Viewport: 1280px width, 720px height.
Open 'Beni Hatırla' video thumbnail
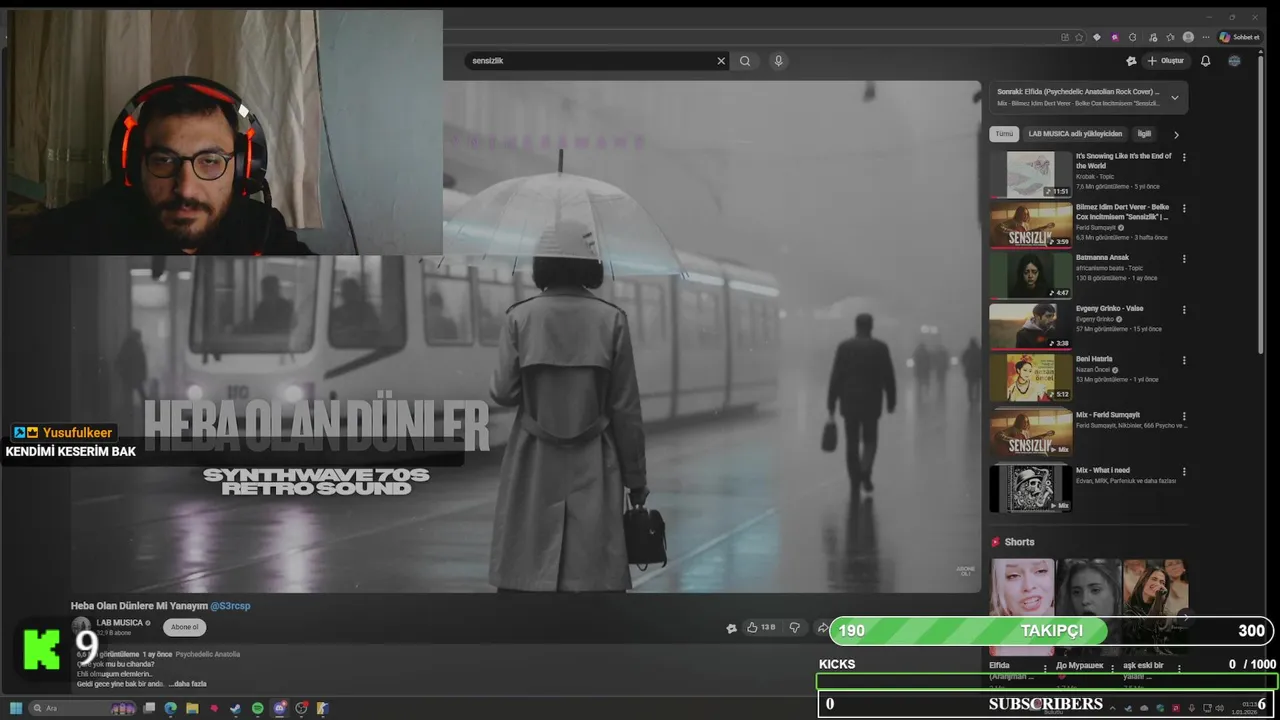pyautogui.click(x=1030, y=377)
